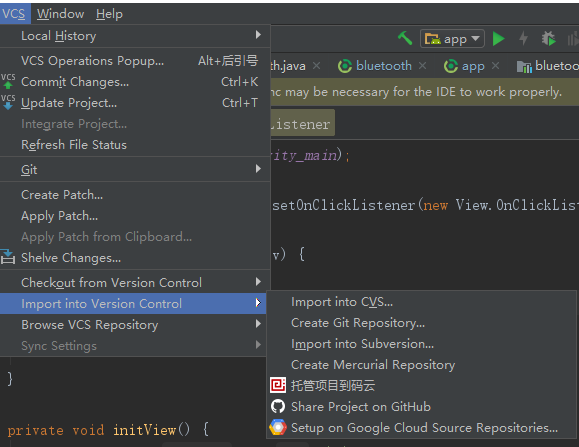Choose Update Project menu item
Screen dimensions: 579x447
135,103
